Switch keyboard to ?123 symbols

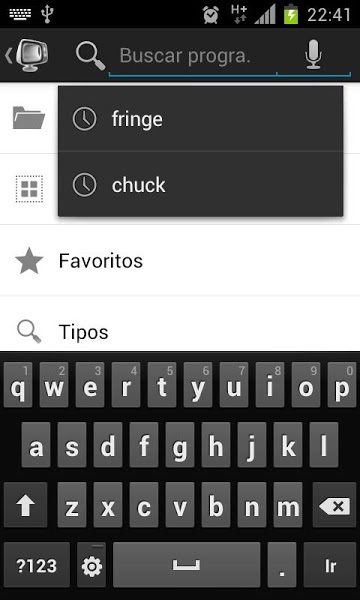pyautogui.click(x=37, y=565)
